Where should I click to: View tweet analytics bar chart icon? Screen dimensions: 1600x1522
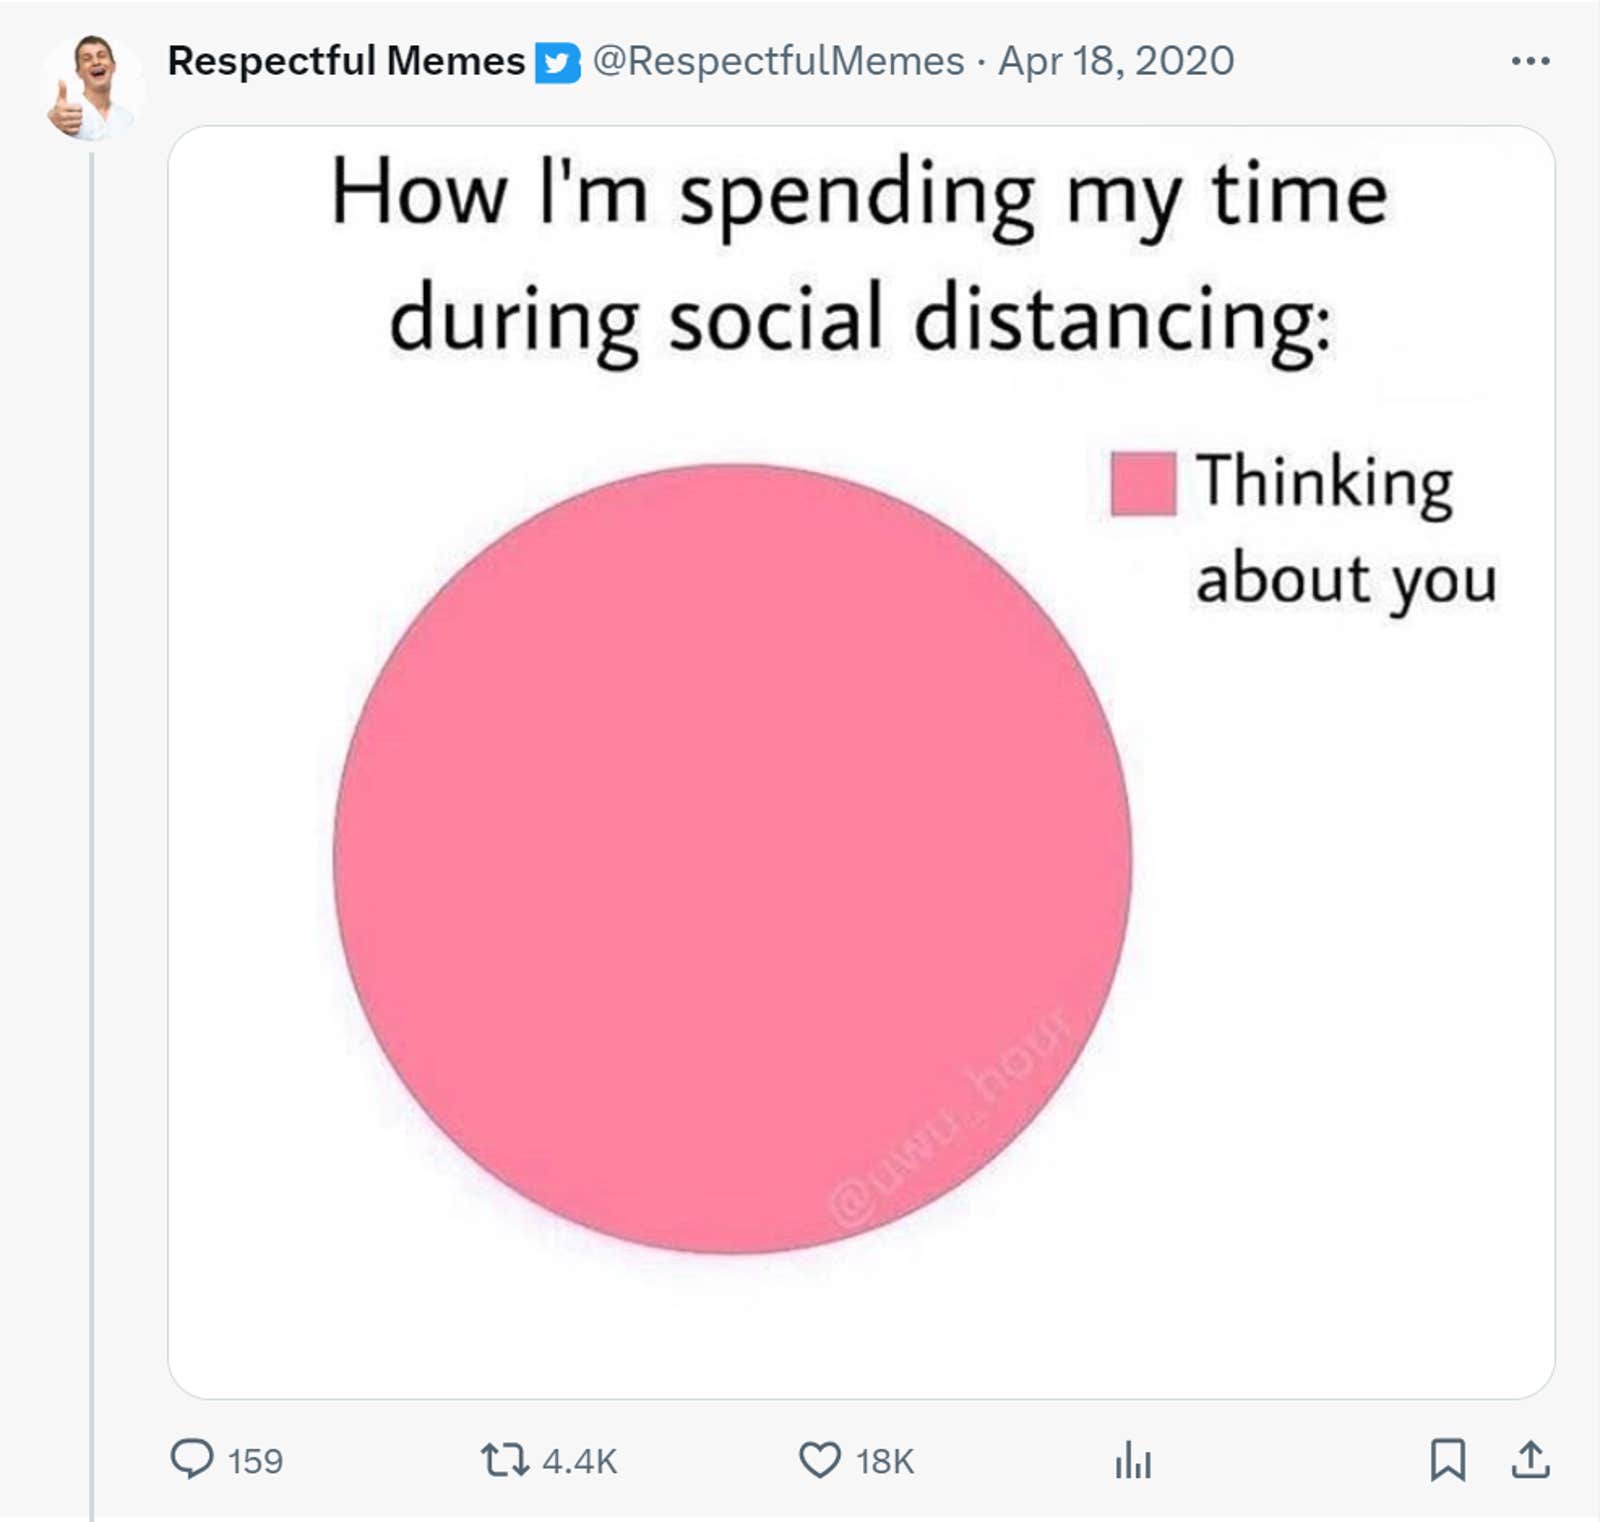coord(1133,1460)
